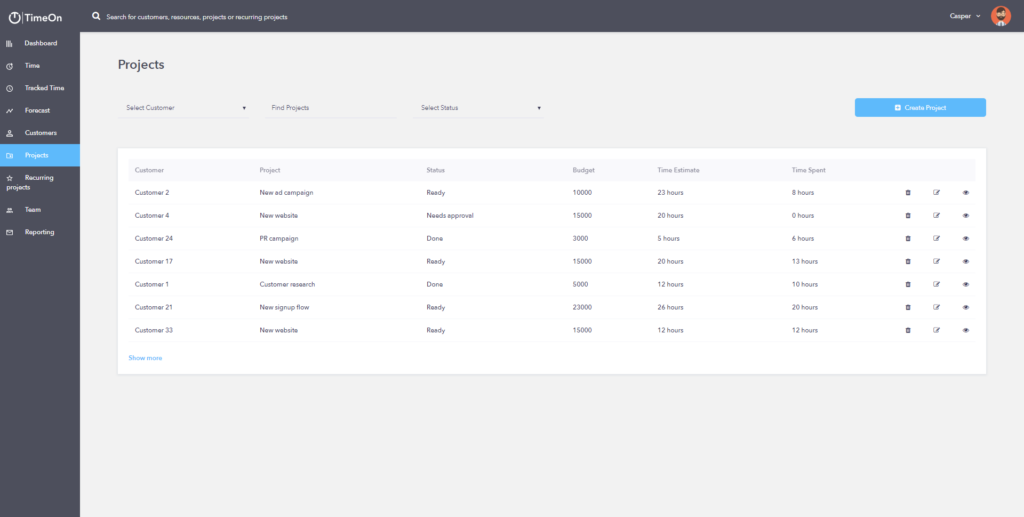This screenshot has width=1024, height=517.
Task: Open Reporting in the sidebar
Action: (x=40, y=232)
